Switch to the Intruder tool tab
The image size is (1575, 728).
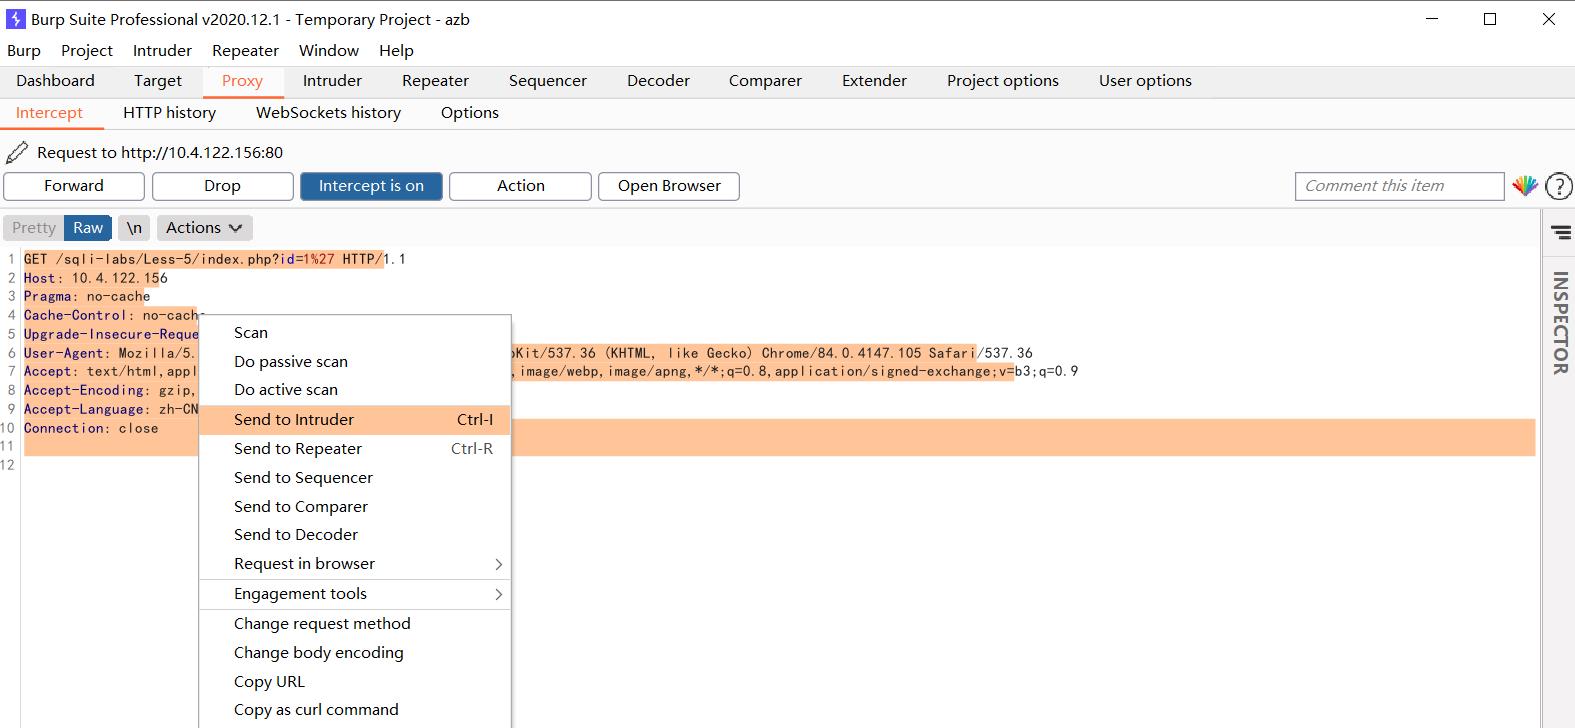[332, 81]
